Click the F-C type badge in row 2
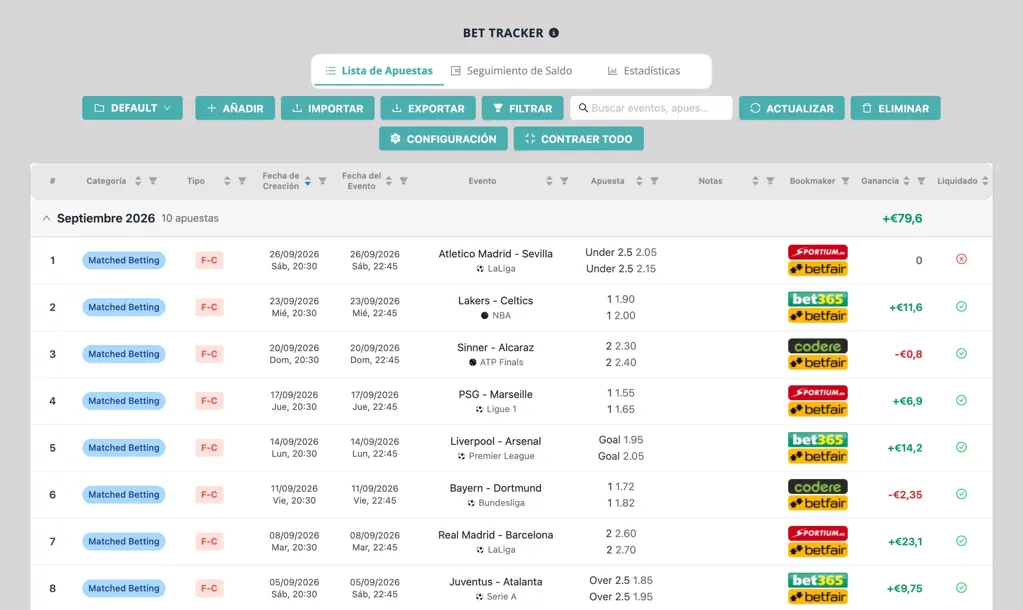Viewport: 1023px width, 610px height. point(209,307)
